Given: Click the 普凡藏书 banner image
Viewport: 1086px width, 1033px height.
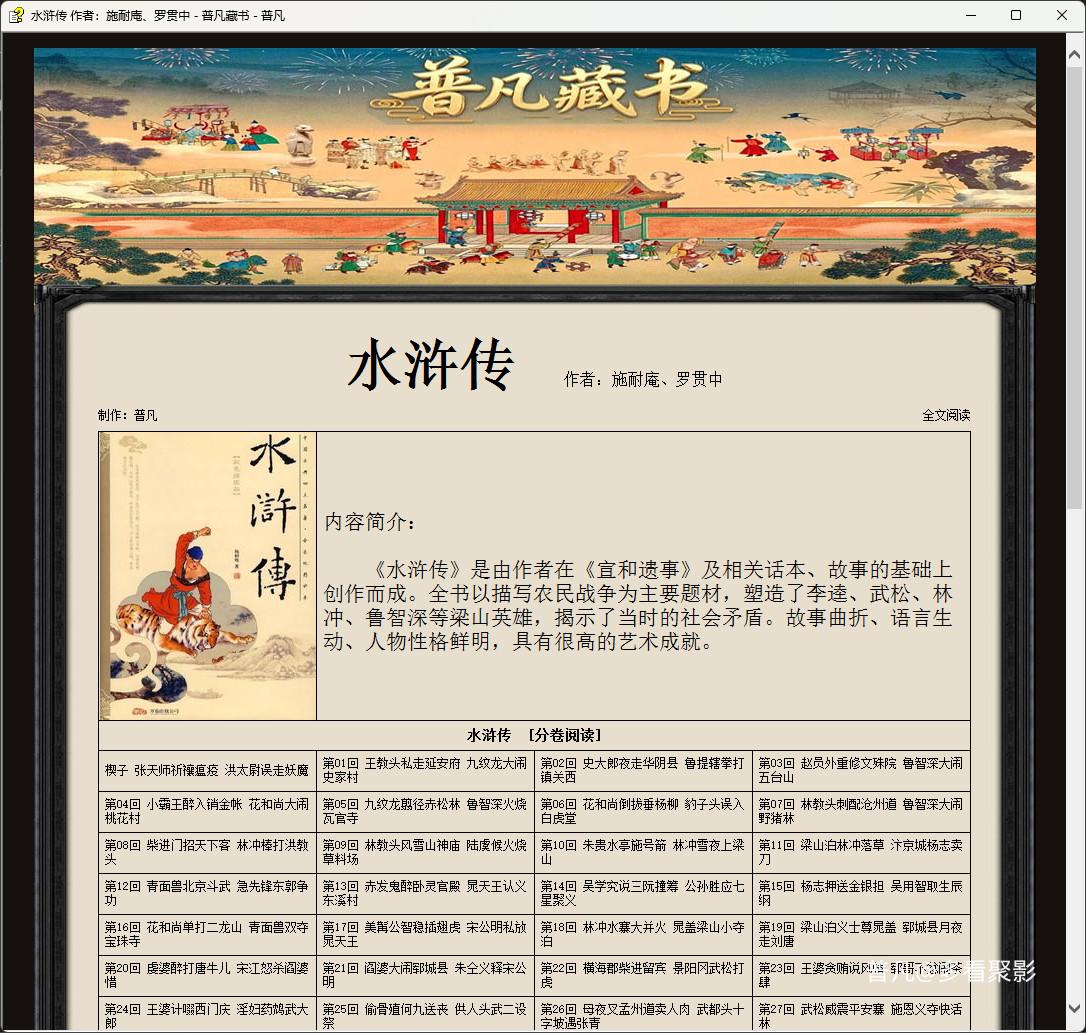Looking at the screenshot, I should tap(535, 166).
